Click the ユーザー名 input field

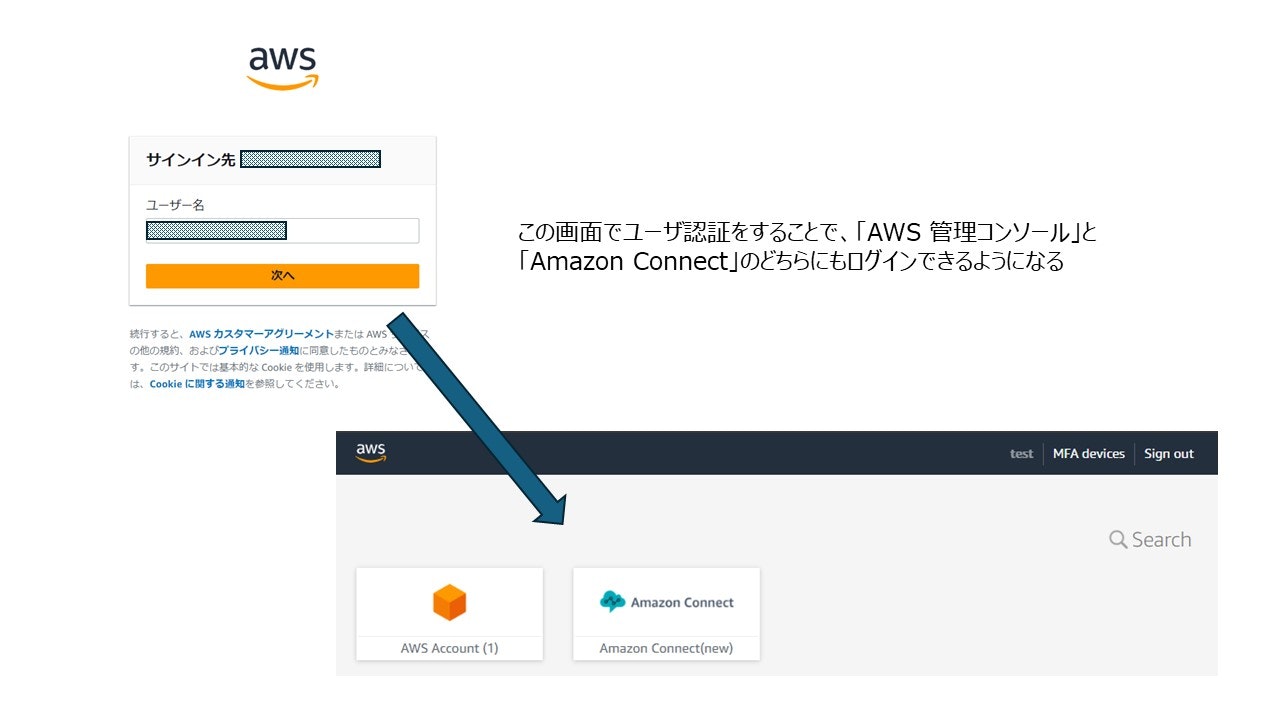282,230
